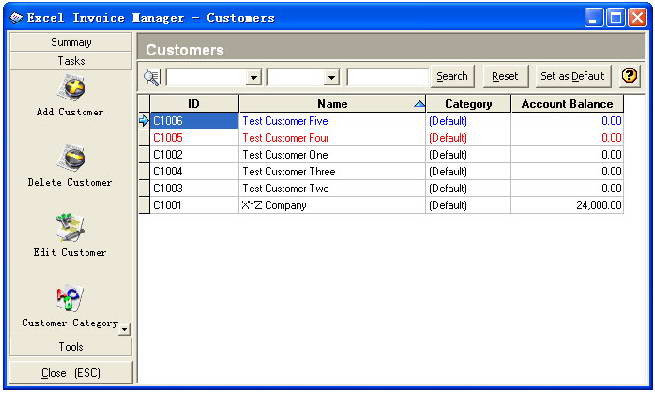Click the row selector for C1005
This screenshot has width=655, height=393.
pyautogui.click(x=144, y=138)
